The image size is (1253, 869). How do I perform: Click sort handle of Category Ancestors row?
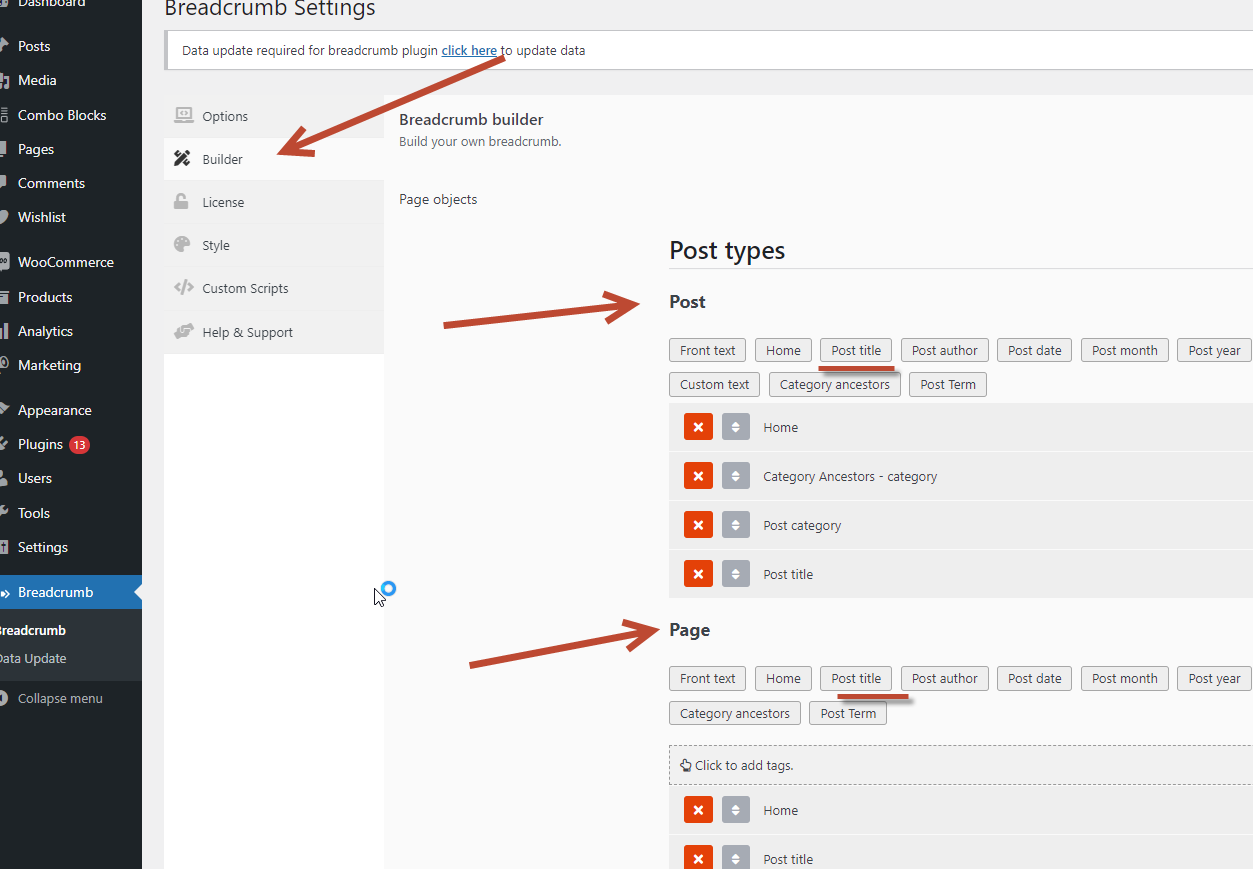(736, 476)
